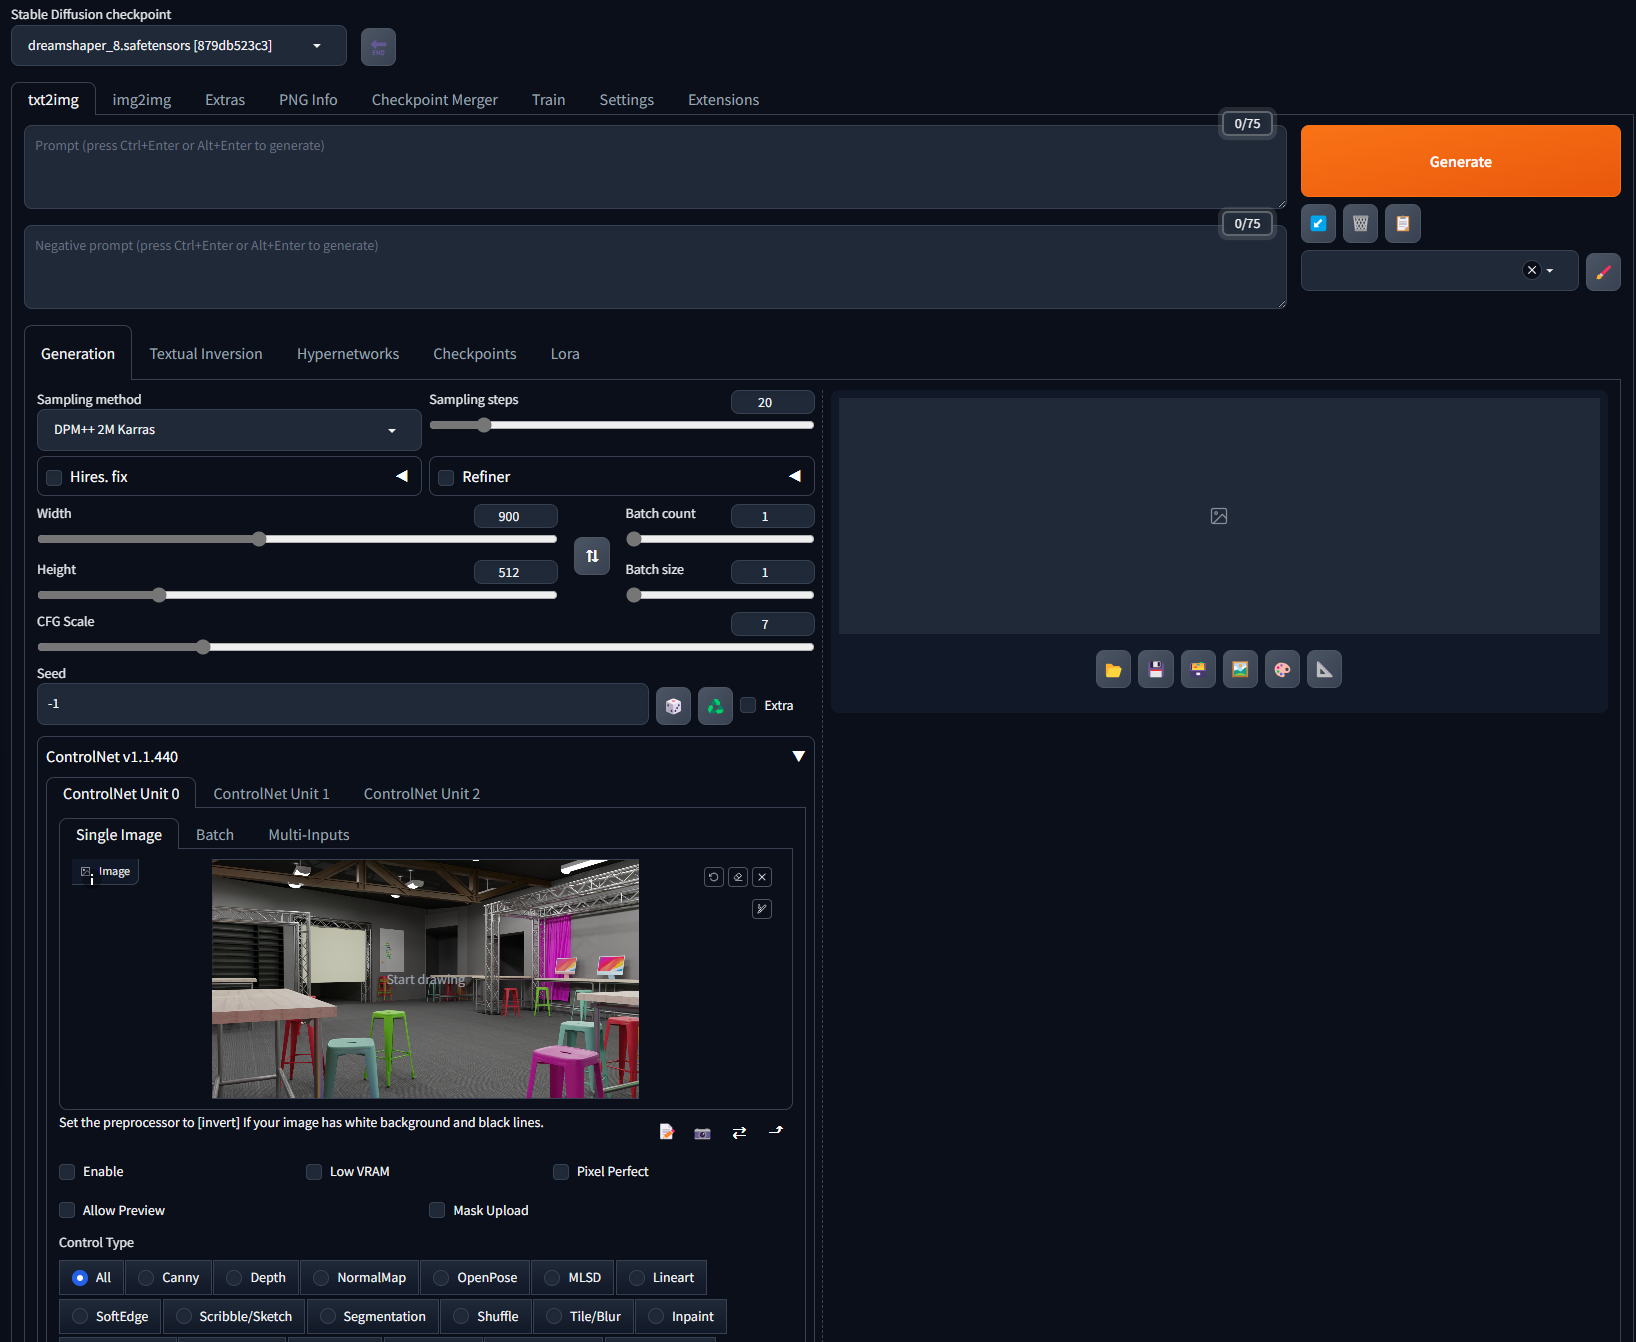Screen dimensions: 1636x1342
Task: Click into the Negative prompt text box
Action: click(x=654, y=267)
